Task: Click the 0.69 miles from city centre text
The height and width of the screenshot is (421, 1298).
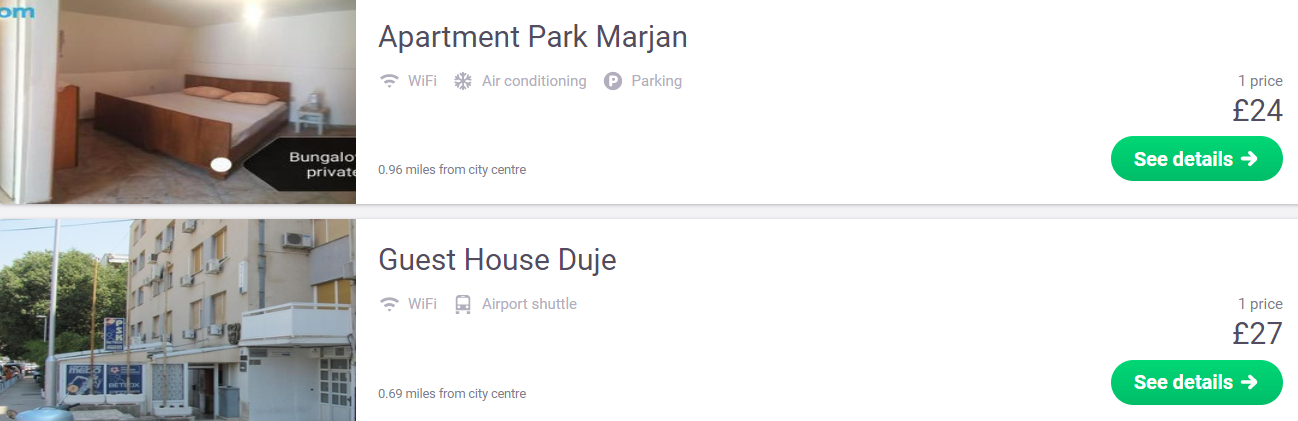Action: pos(452,393)
